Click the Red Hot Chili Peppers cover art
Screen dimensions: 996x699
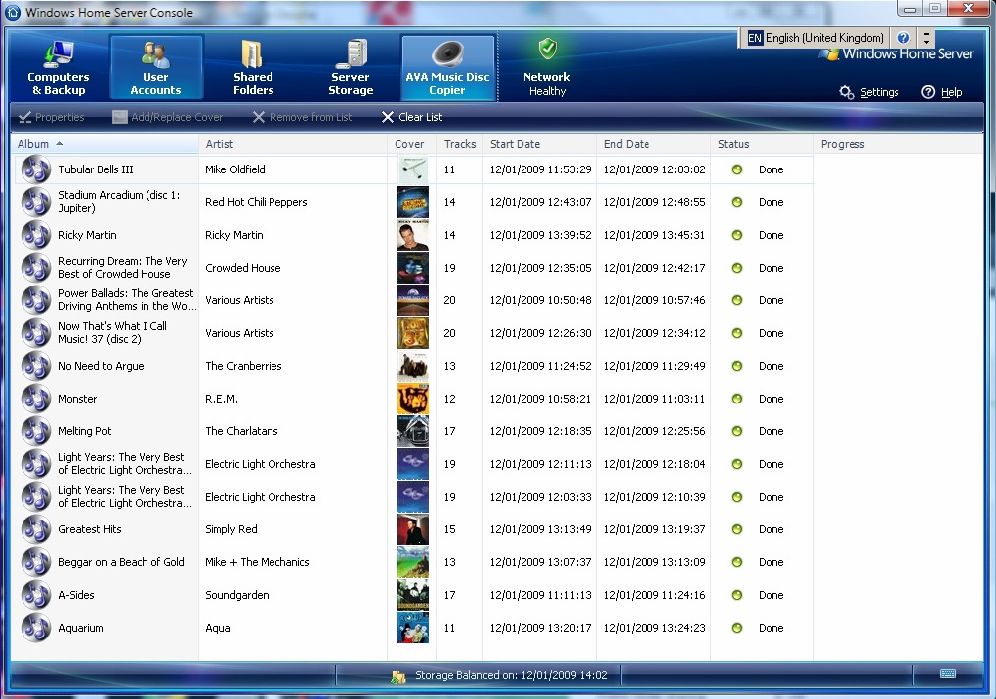(413, 202)
